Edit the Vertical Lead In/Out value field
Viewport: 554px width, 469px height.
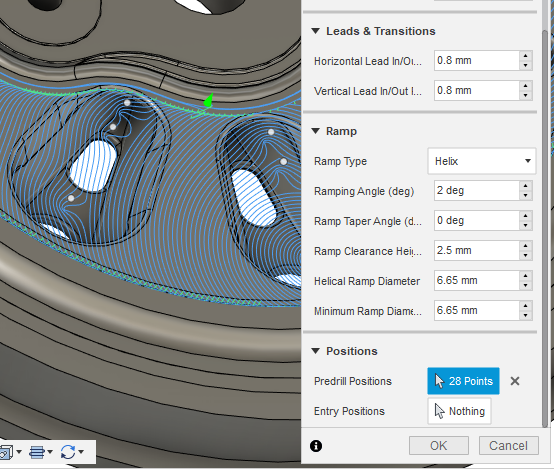pyautogui.click(x=477, y=90)
